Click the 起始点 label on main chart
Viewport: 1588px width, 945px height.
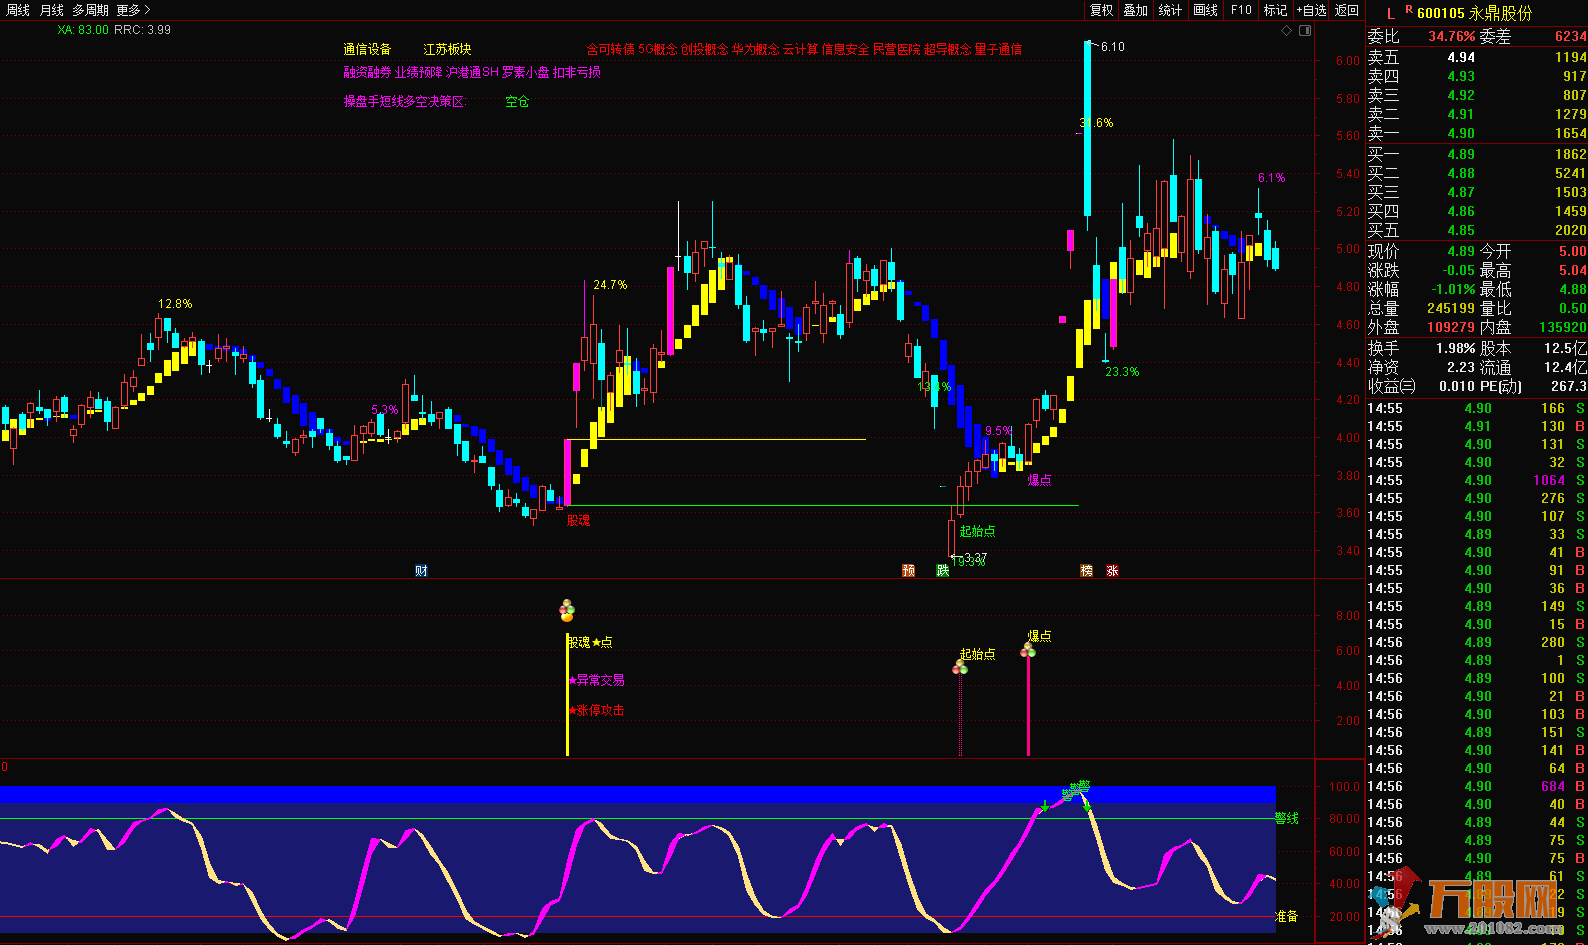tap(977, 531)
